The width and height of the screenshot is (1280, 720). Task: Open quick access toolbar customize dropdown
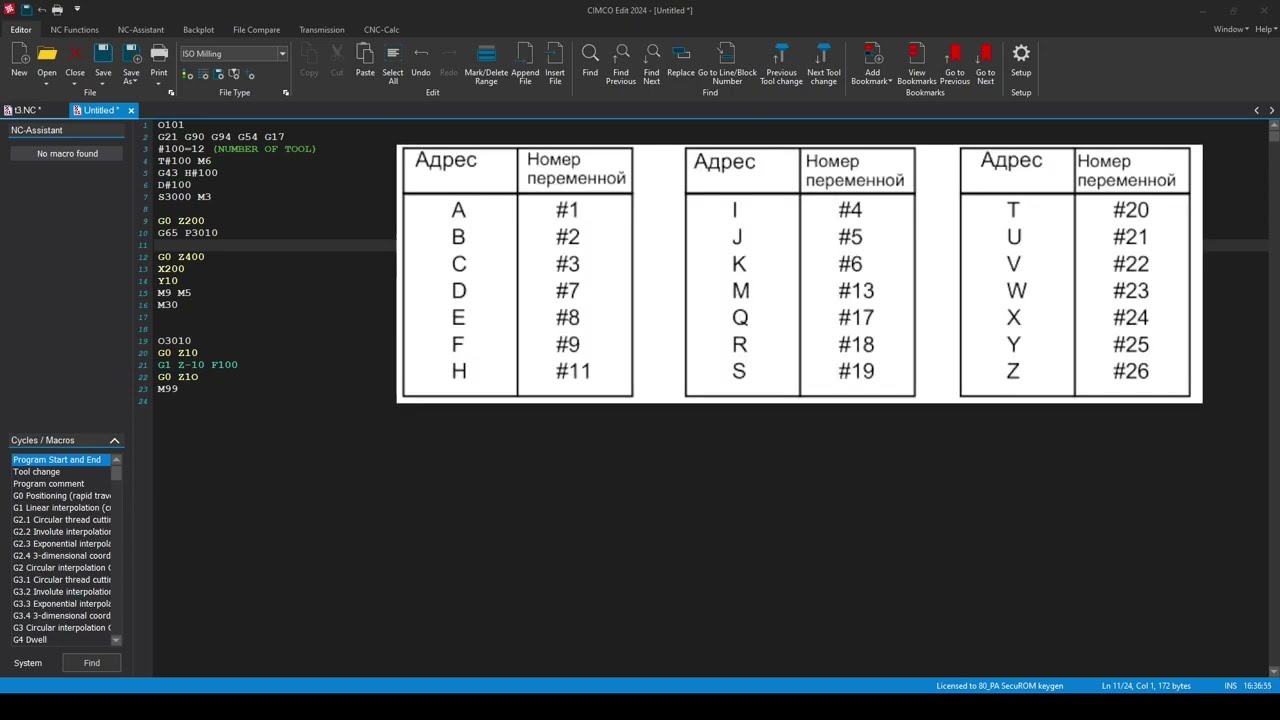click(x=77, y=10)
